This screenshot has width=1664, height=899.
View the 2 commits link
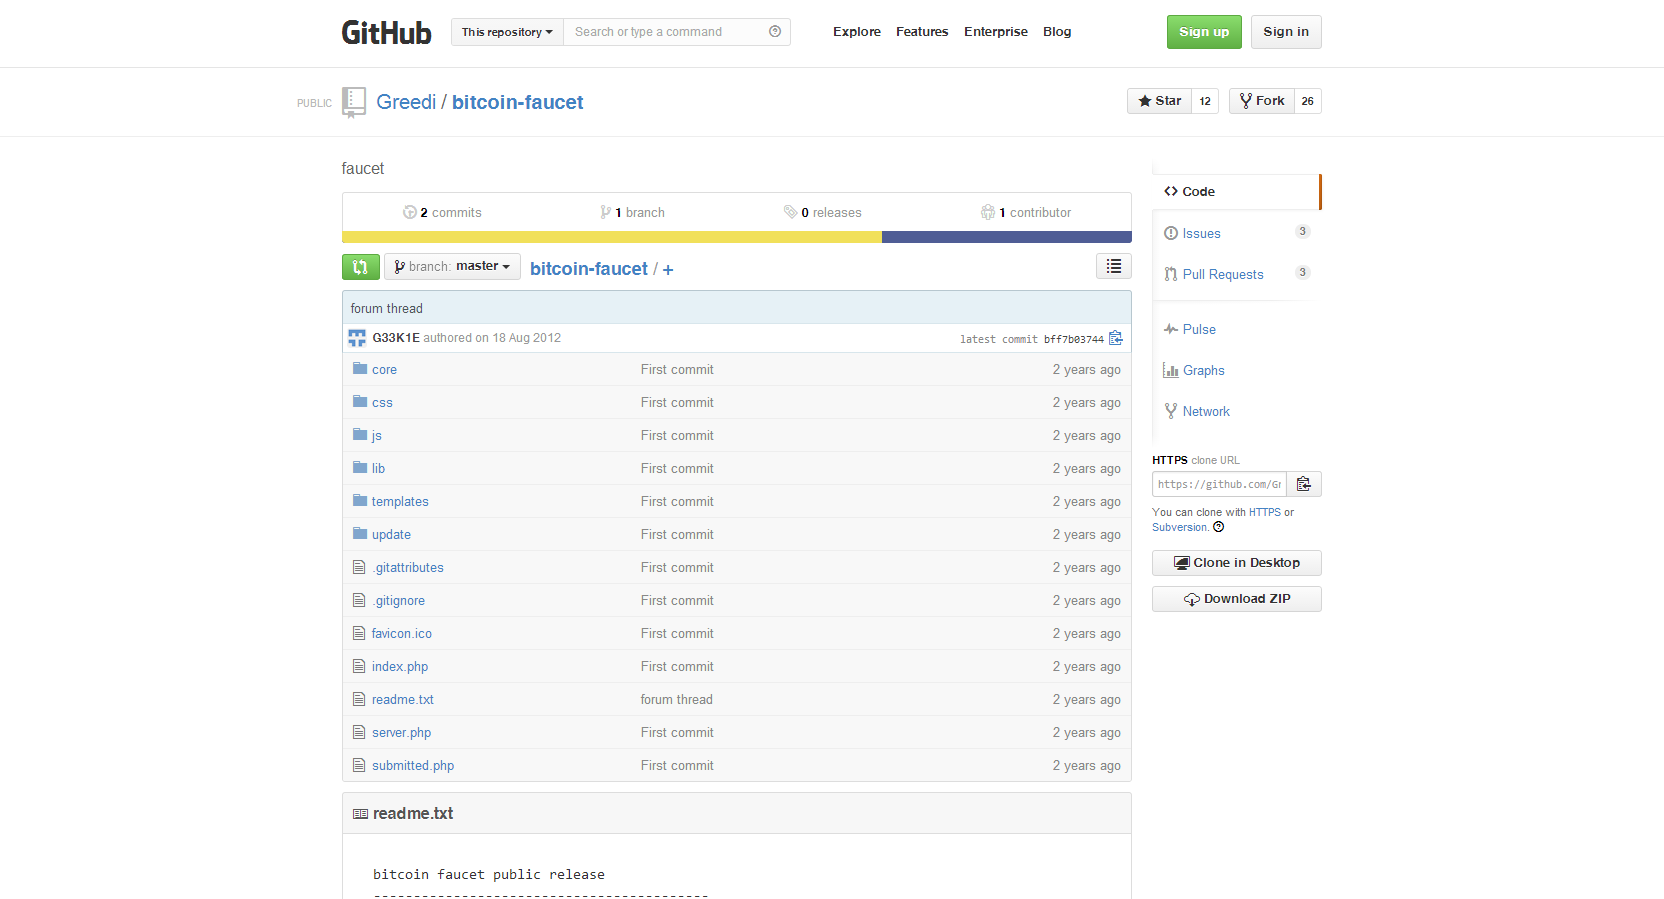tap(442, 212)
